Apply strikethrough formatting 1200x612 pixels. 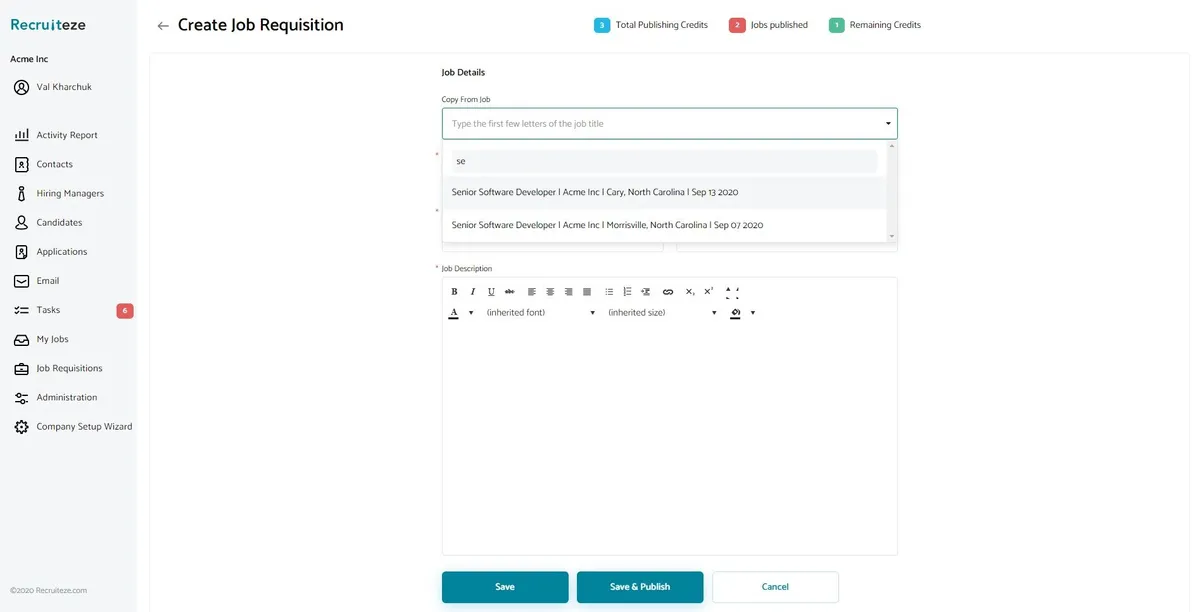510,292
